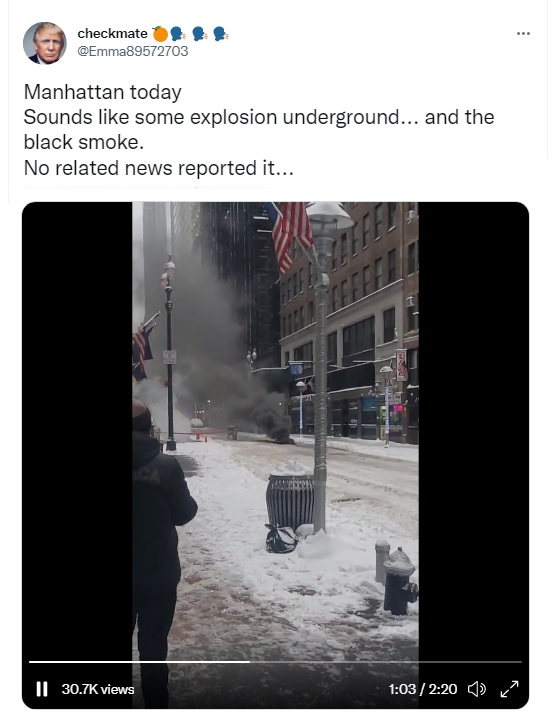Screen dimensions: 556x716
Task: Click the orange emoji in display name
Action: click(160, 34)
